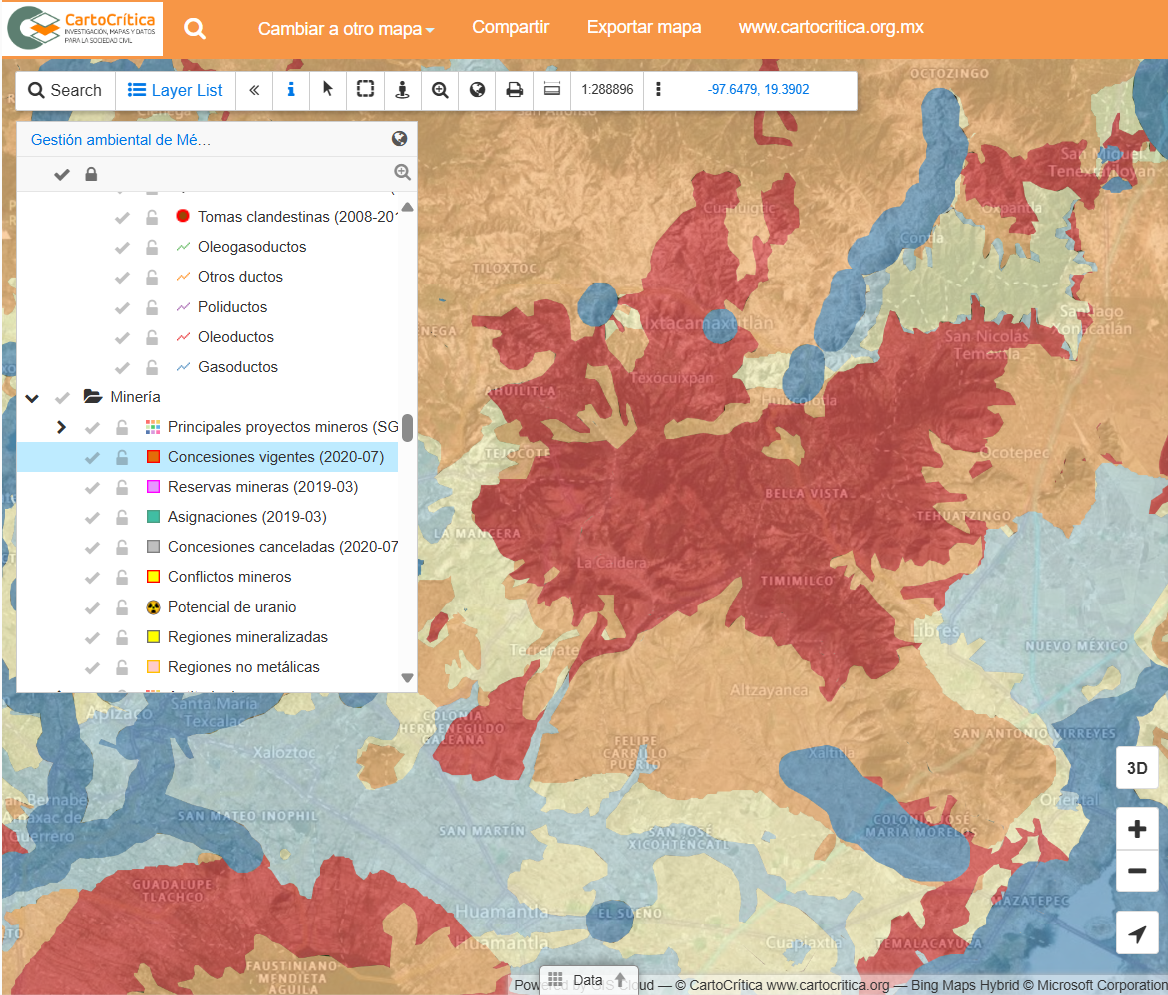This screenshot has height=995, width=1168.
Task: Collapse the Minería folder chevron
Action: 32,397
